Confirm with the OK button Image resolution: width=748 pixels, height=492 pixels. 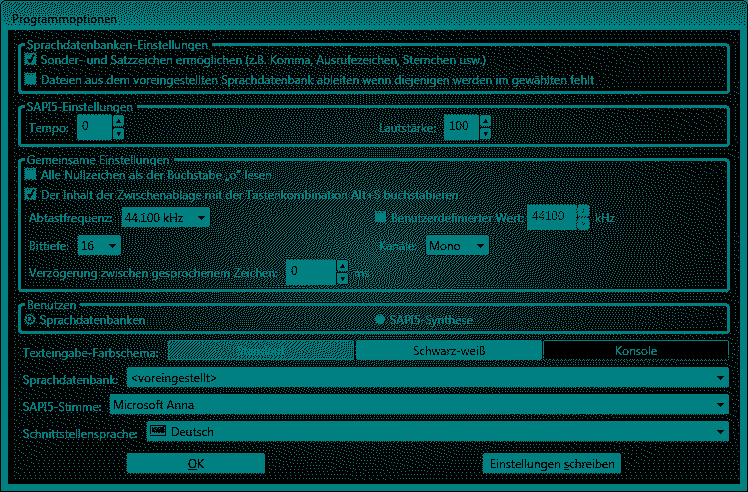(x=196, y=463)
